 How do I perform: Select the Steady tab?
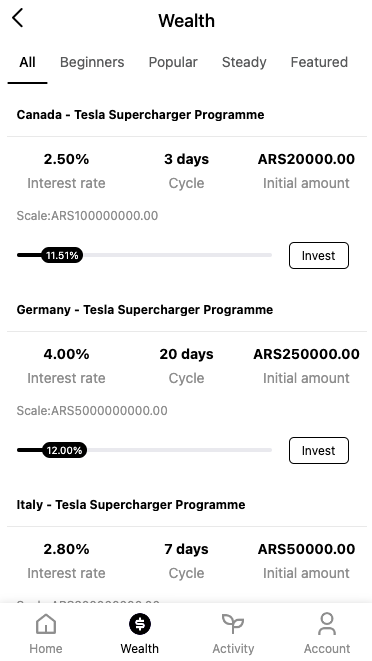[x=244, y=62]
